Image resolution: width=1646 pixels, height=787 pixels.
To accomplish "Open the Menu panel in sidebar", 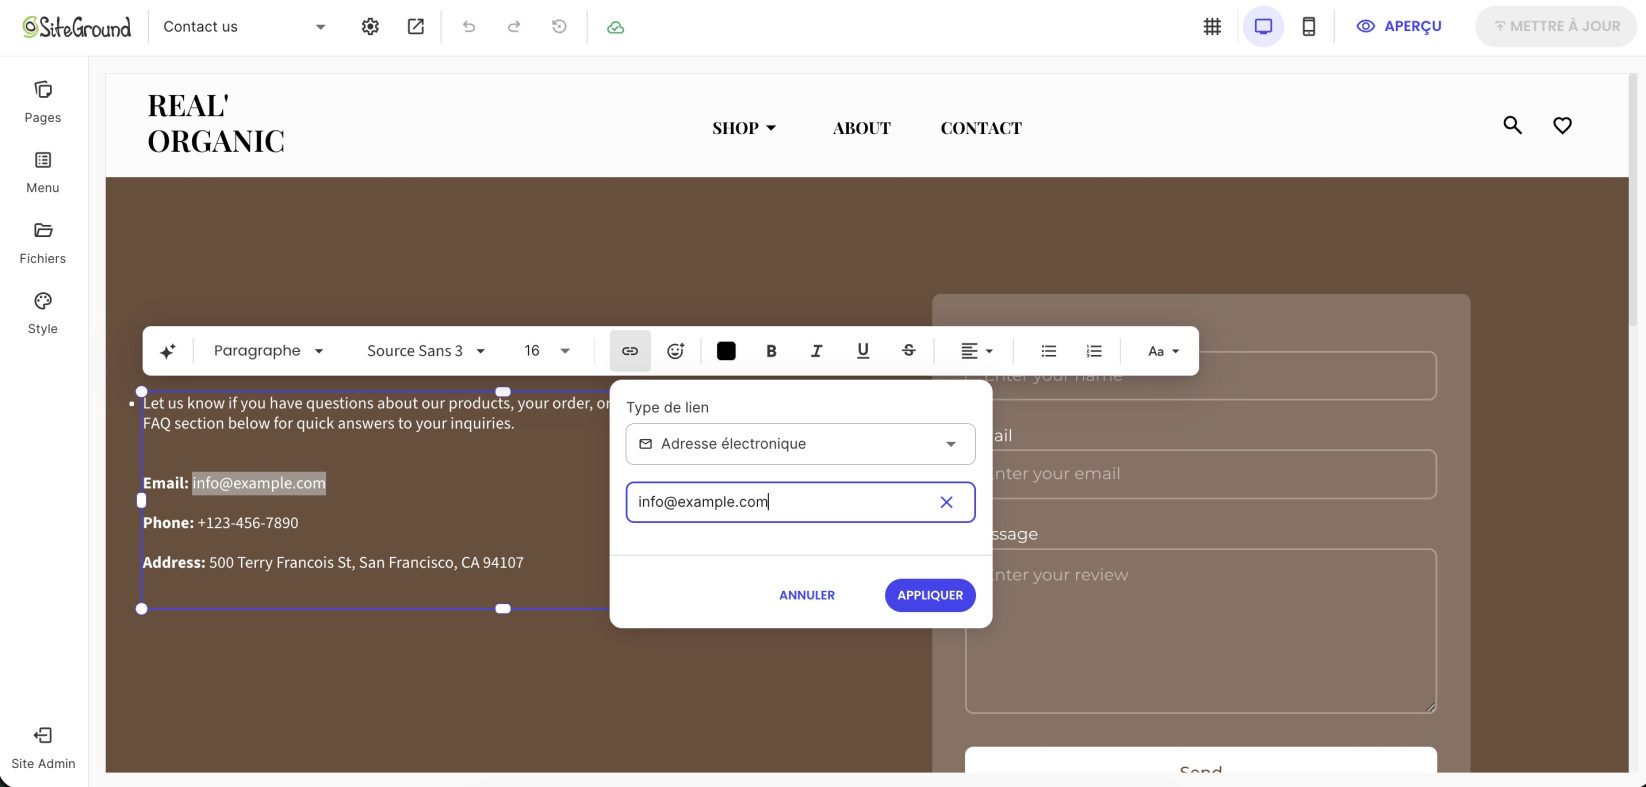I will [43, 173].
